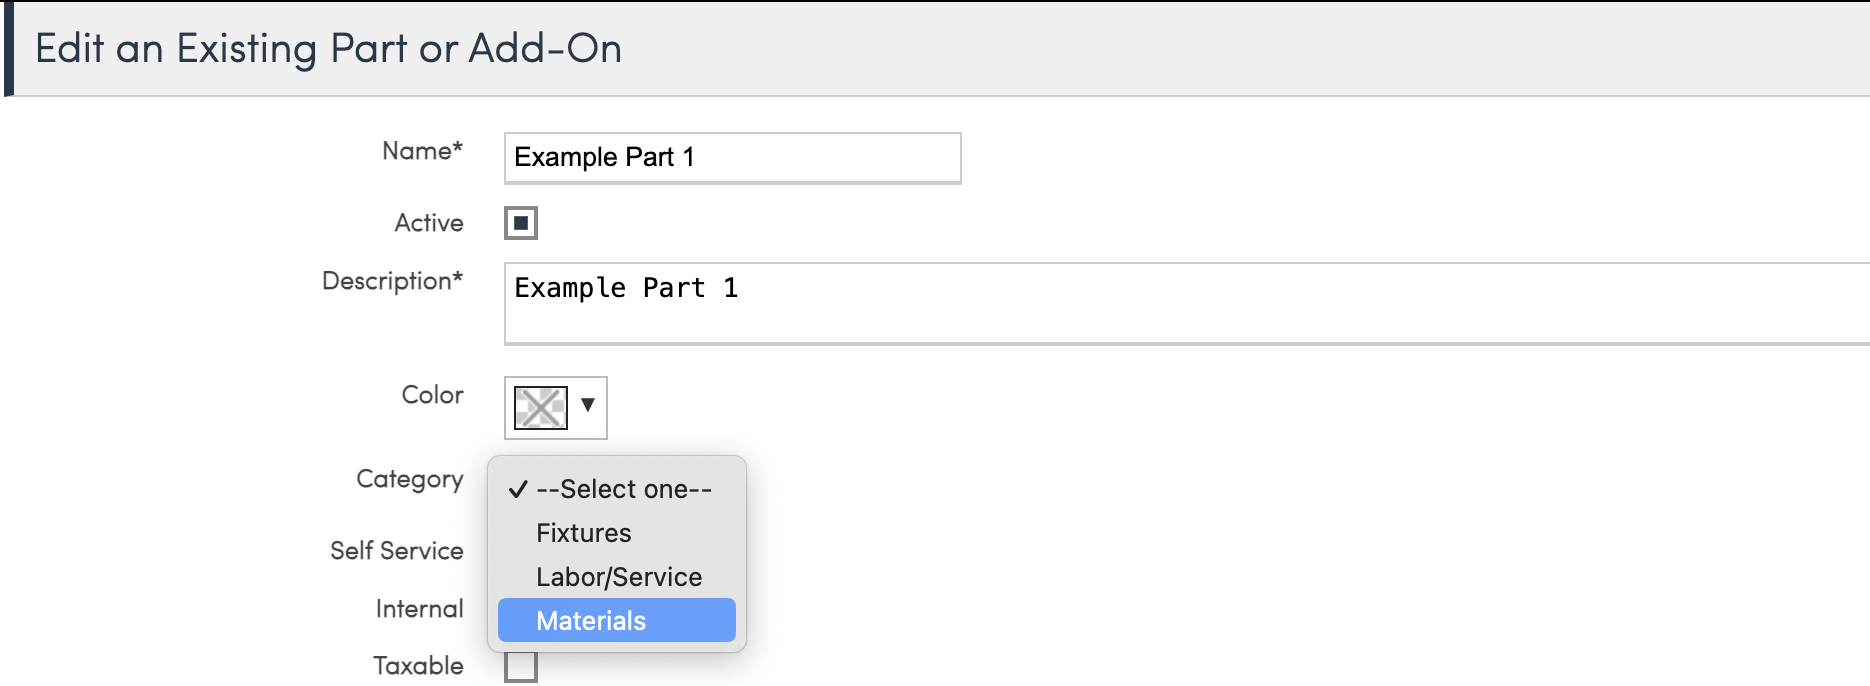Click the Active label text
The image size is (1870, 686).
click(x=429, y=223)
